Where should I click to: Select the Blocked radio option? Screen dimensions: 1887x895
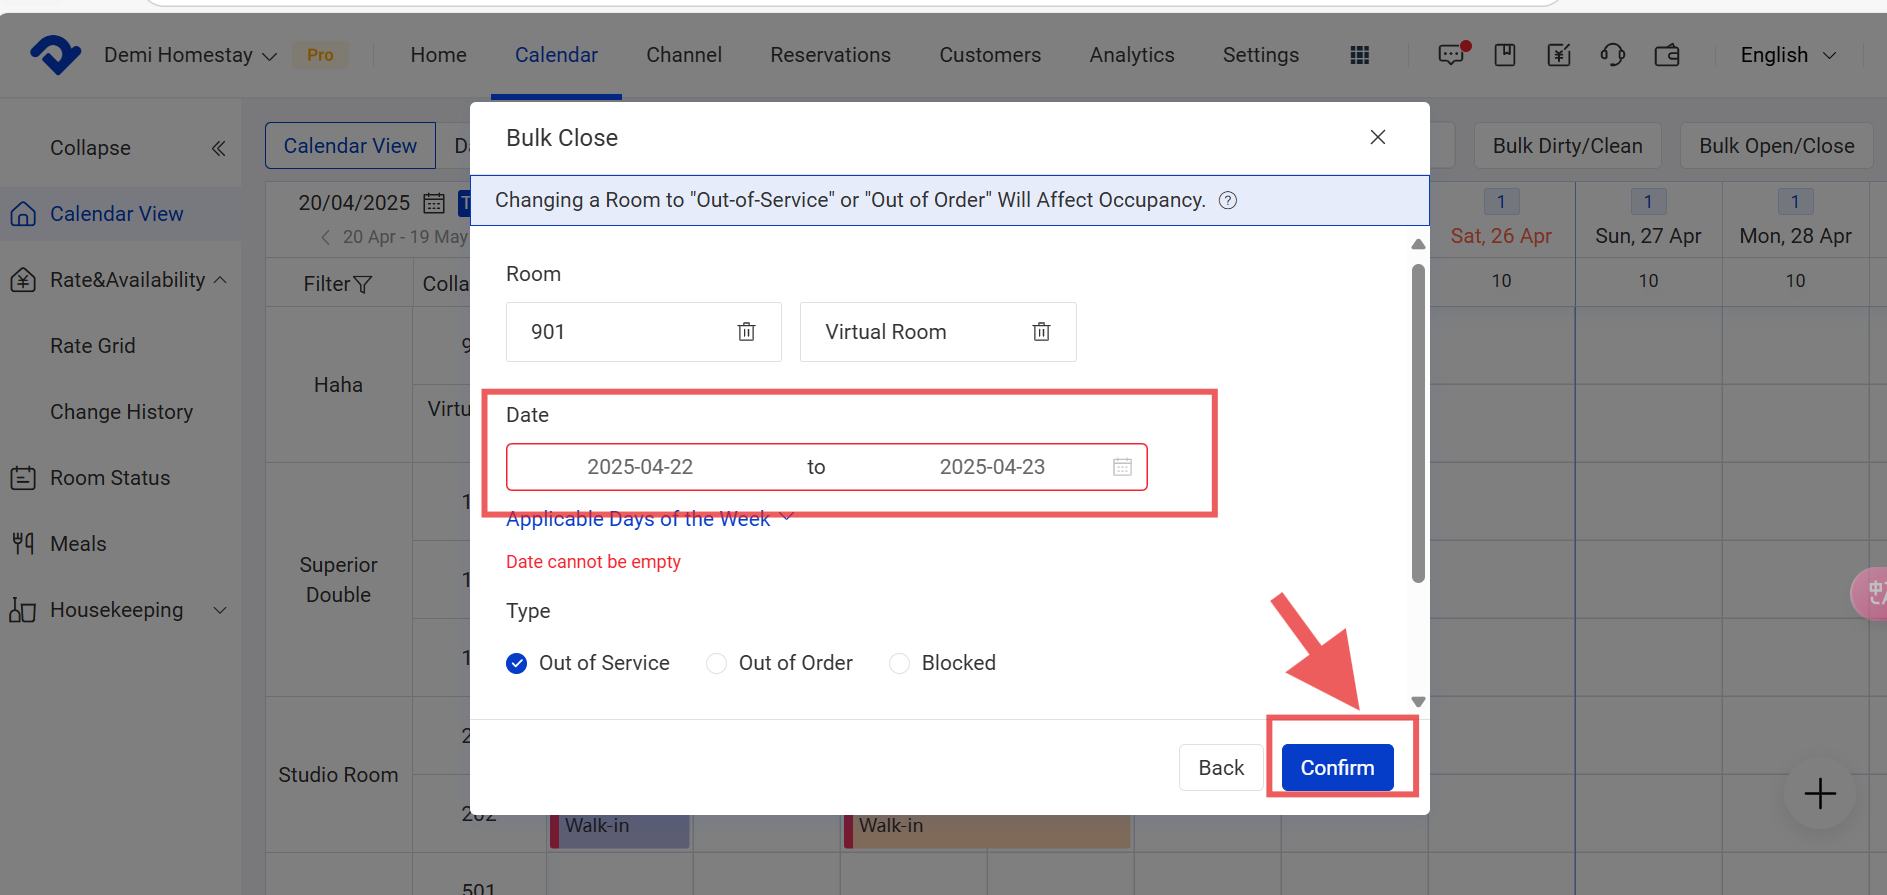pos(899,663)
